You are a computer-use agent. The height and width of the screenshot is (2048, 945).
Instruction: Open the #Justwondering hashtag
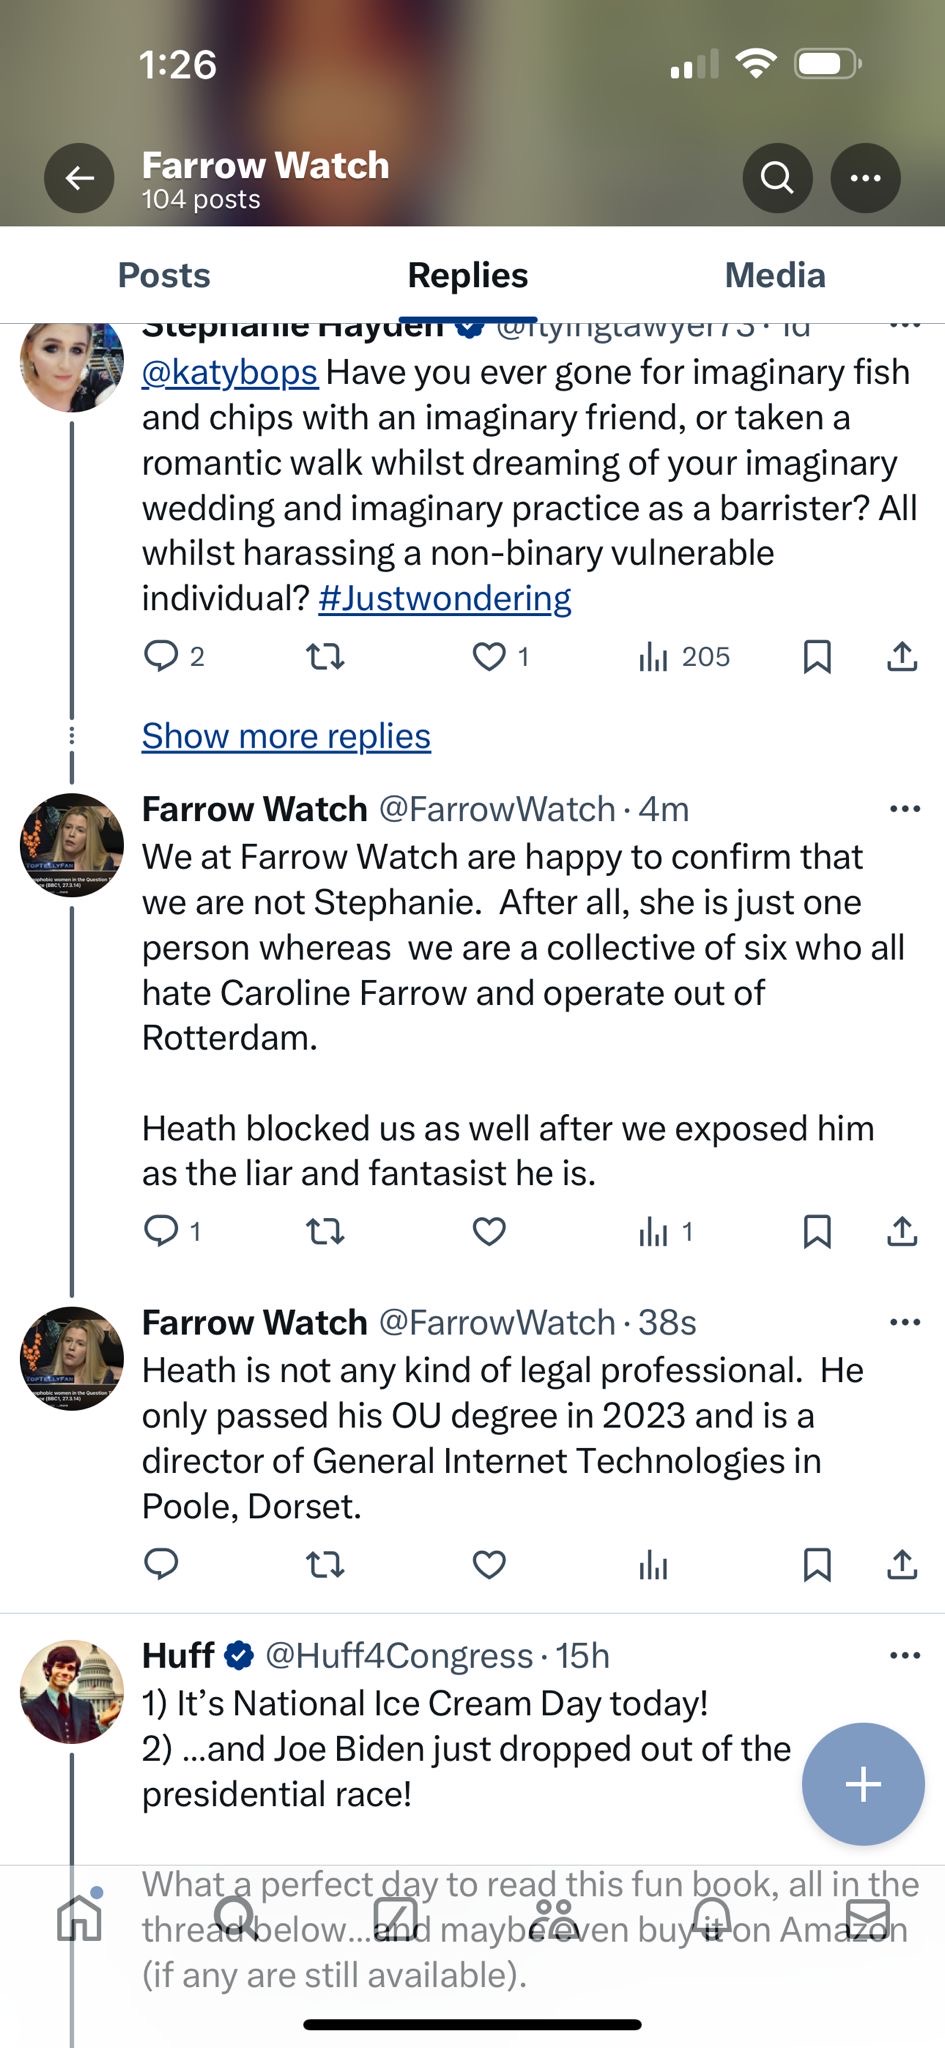[x=445, y=598]
